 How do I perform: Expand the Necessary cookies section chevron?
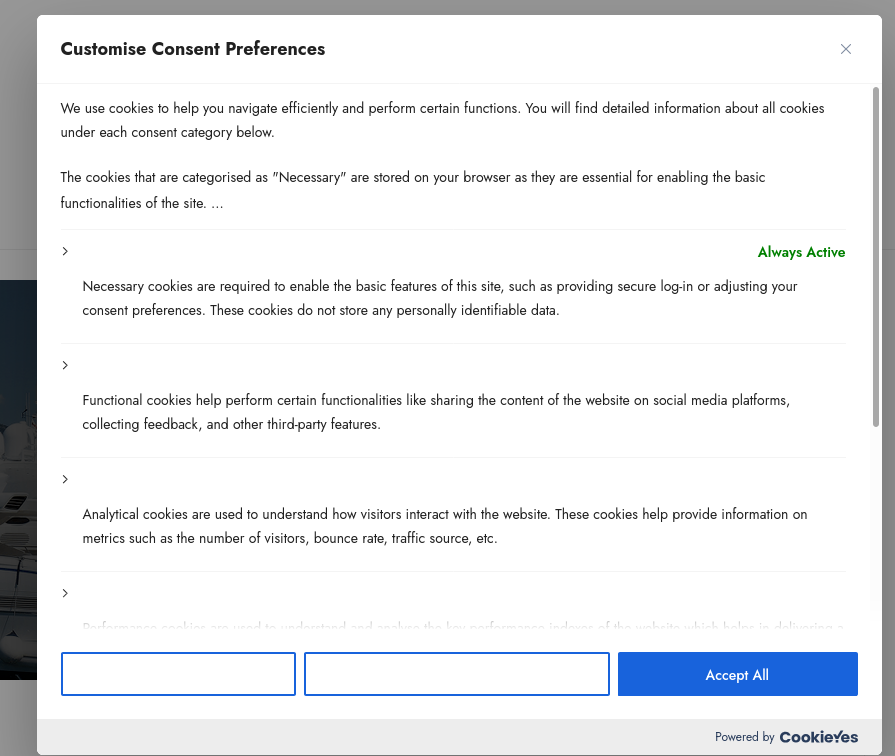(65, 251)
